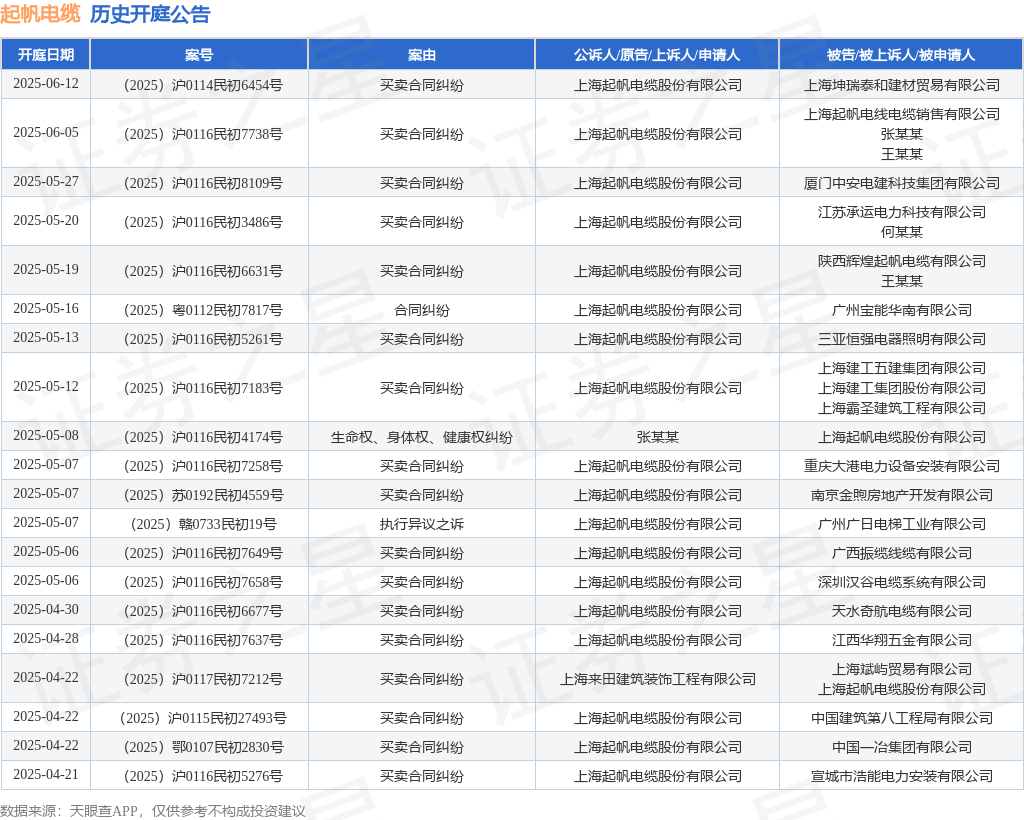The image size is (1024, 820).
Task: Click the 历史开庭公告 heading
Action: (x=150, y=14)
